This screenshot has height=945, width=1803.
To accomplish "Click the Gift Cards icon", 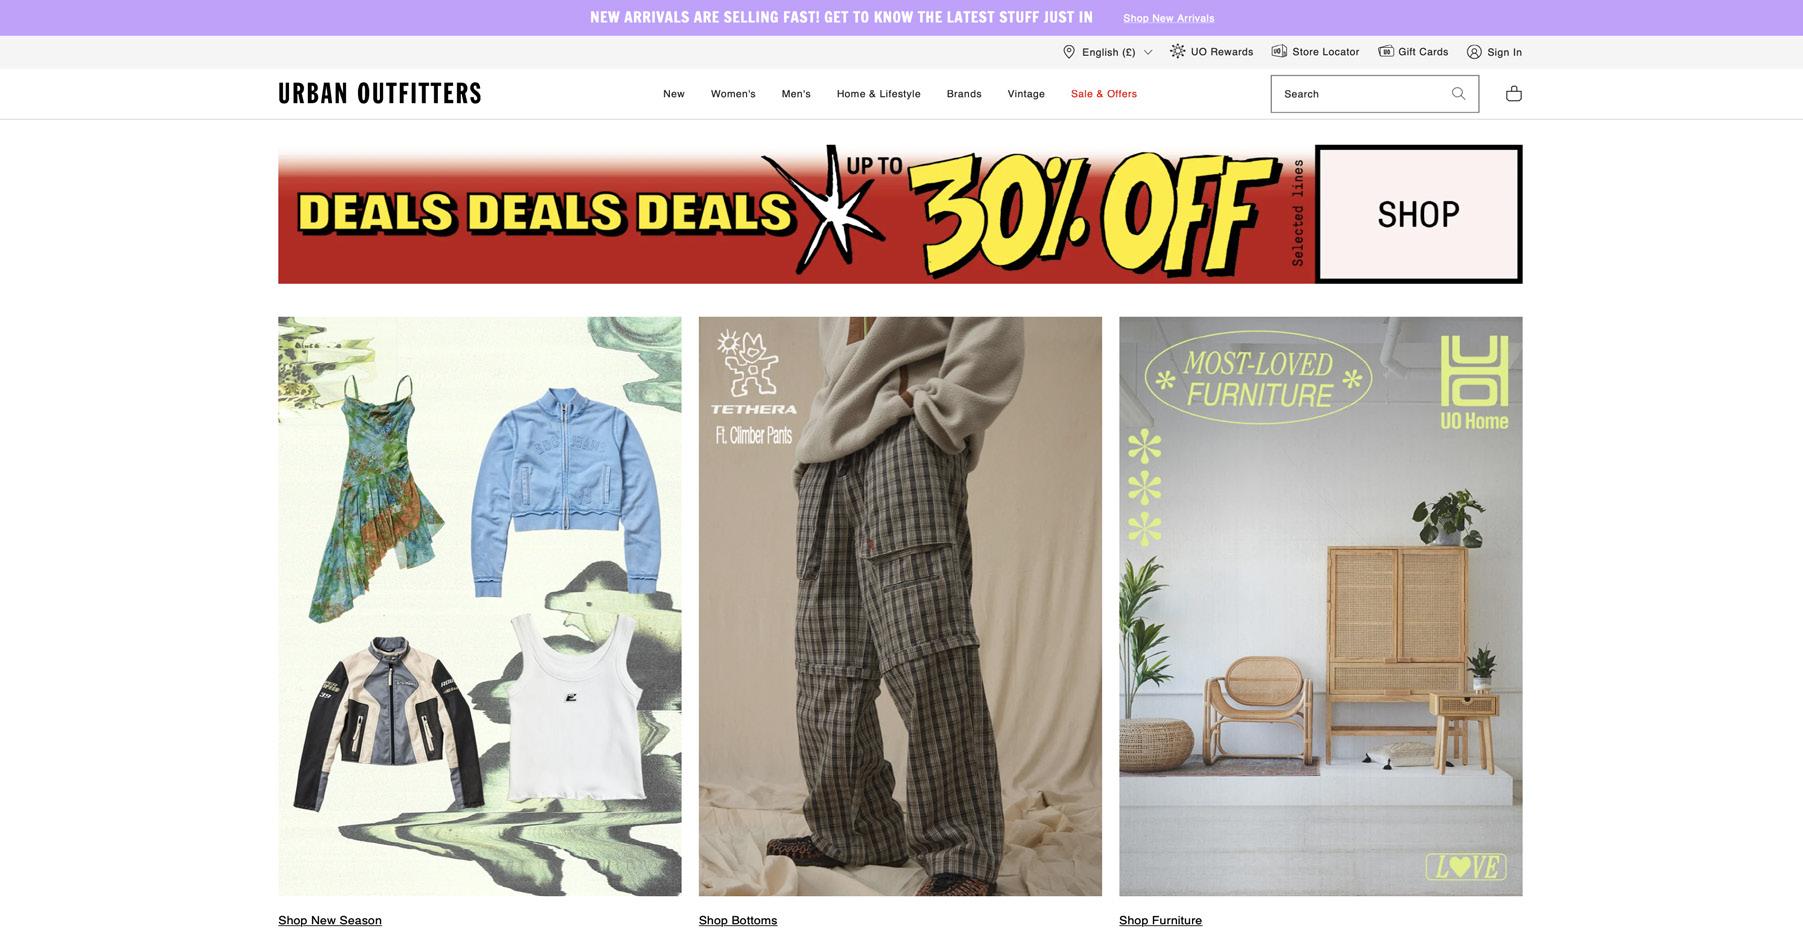I will point(1386,51).
